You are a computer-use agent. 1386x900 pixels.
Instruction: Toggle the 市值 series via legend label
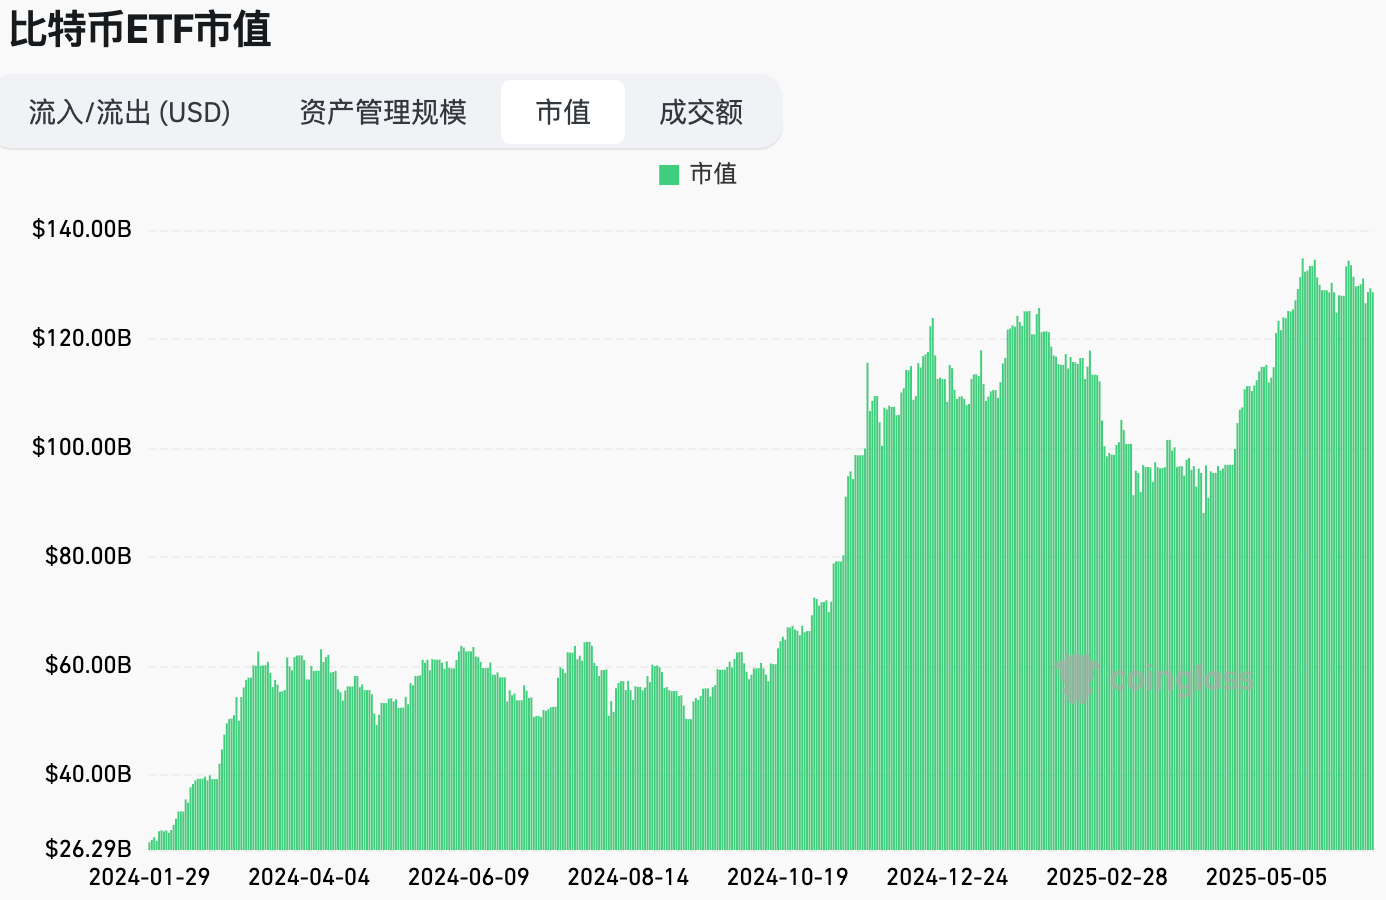click(x=713, y=174)
